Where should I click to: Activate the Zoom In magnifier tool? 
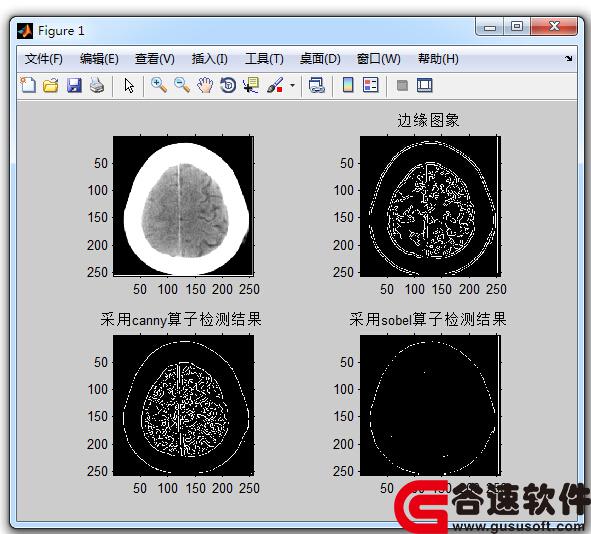[x=159, y=85]
